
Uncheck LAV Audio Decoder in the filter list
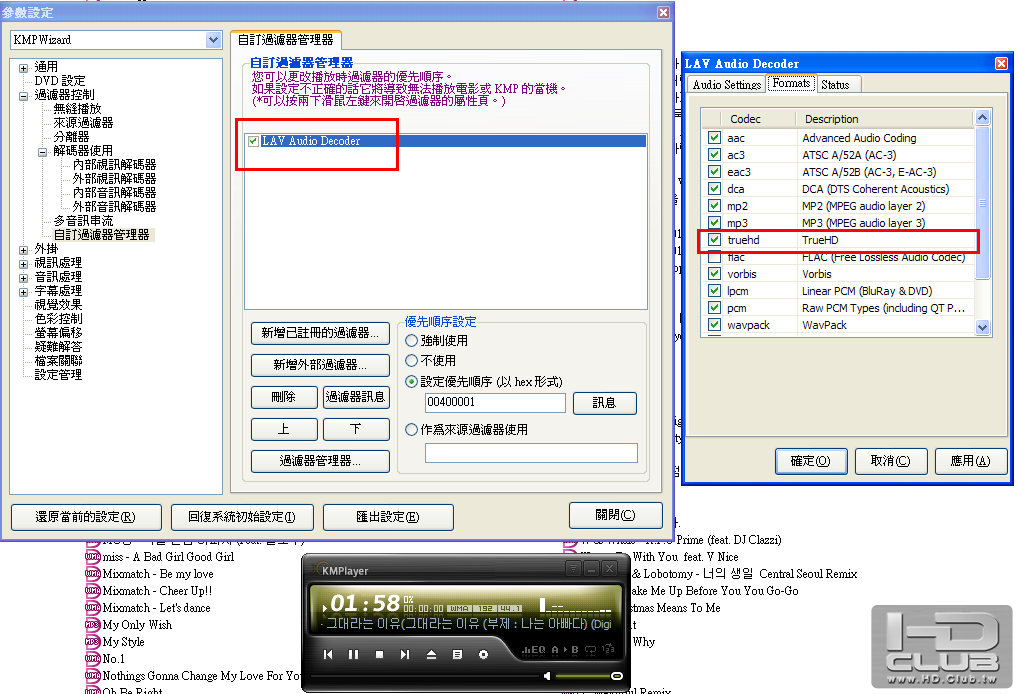pos(253,141)
